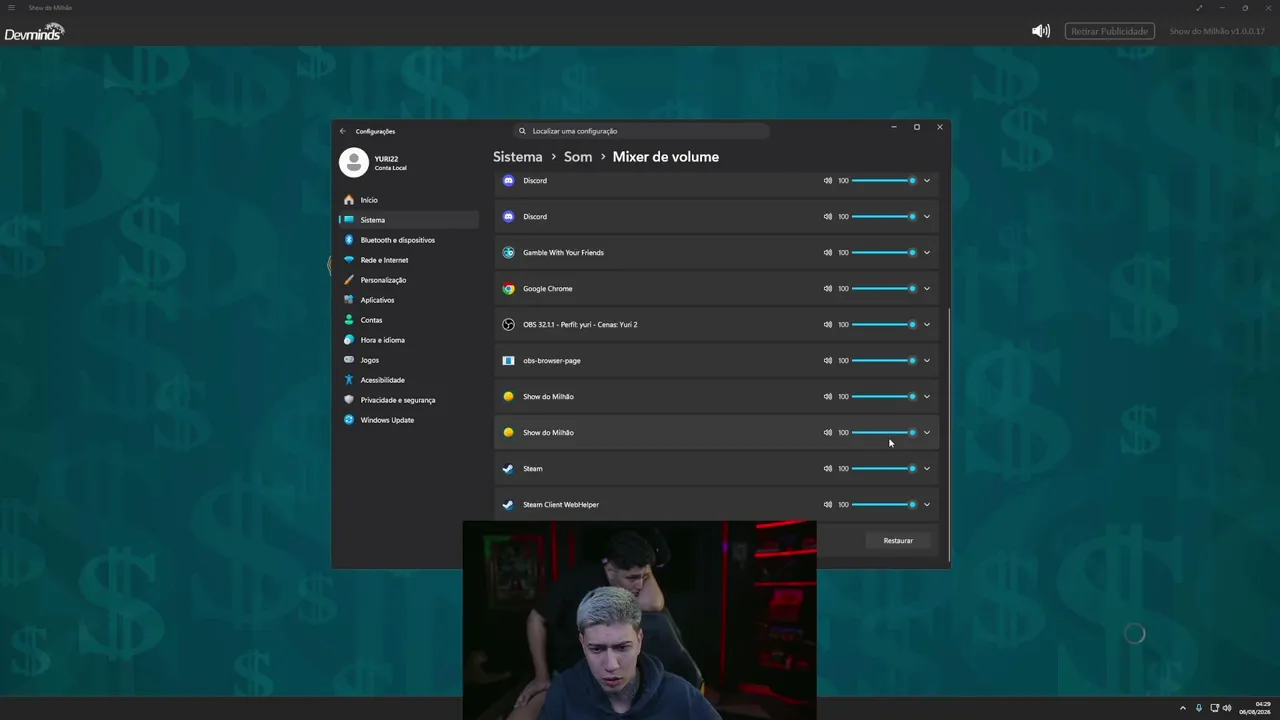This screenshot has width=1280, height=720.
Task: Select Sistema in the settings sidebar
Action: pyautogui.click(x=408, y=220)
